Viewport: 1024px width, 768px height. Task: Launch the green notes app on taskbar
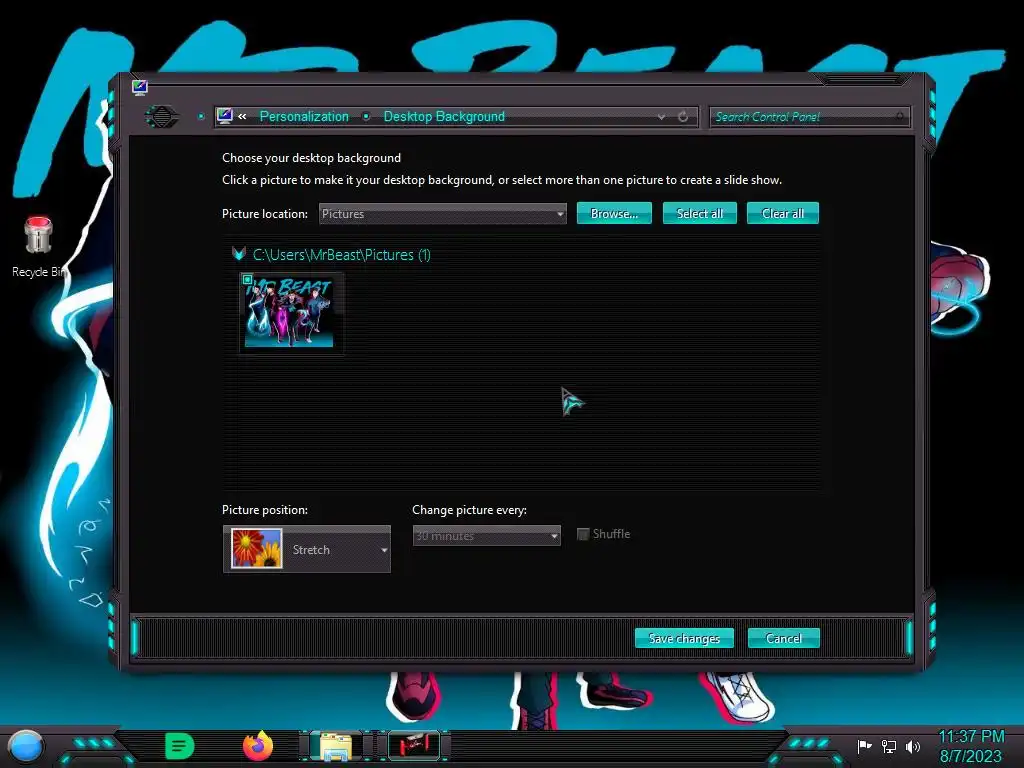pyautogui.click(x=180, y=745)
